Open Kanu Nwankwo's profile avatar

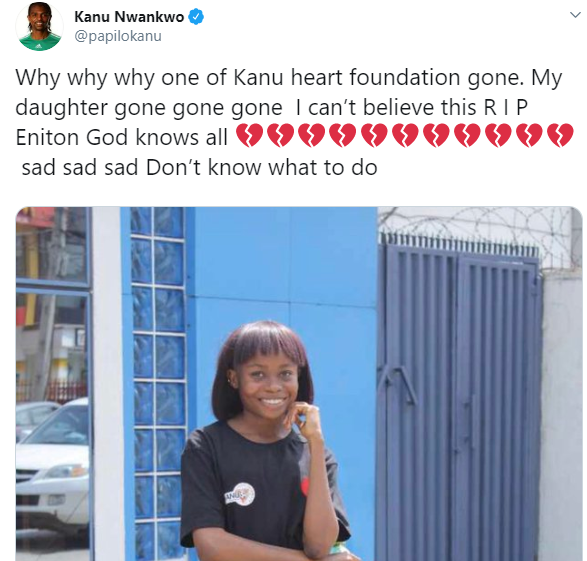[39, 27]
